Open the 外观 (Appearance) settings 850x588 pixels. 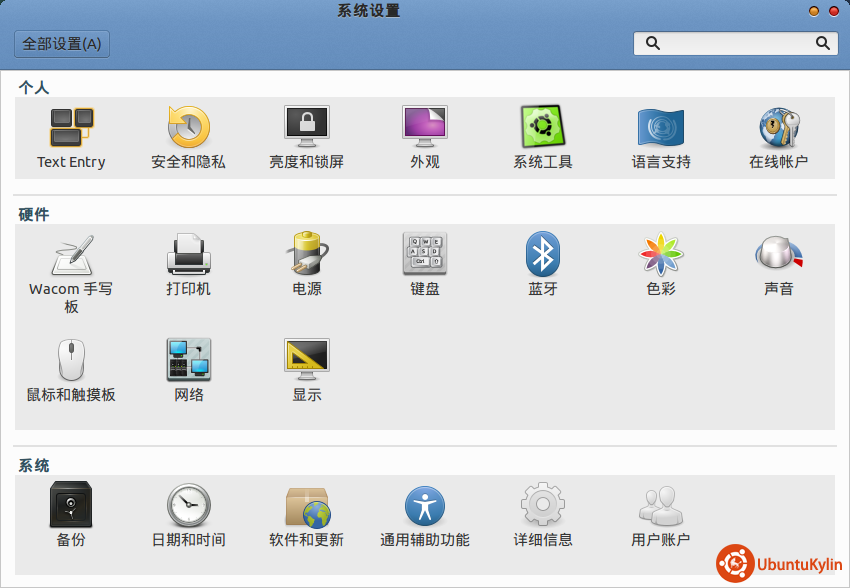pos(424,129)
